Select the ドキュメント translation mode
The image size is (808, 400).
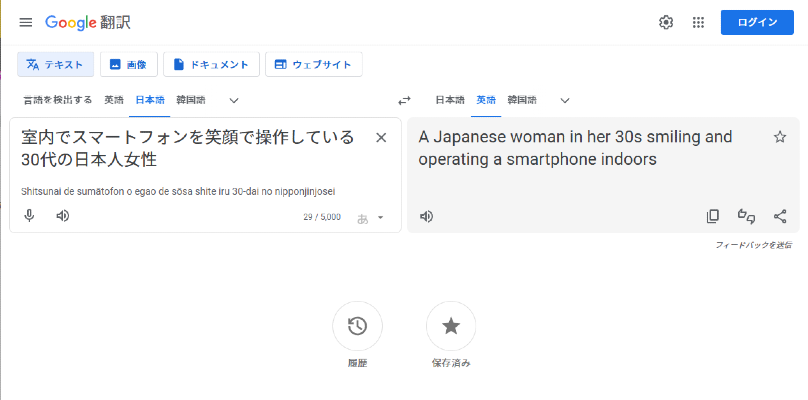[x=211, y=64]
